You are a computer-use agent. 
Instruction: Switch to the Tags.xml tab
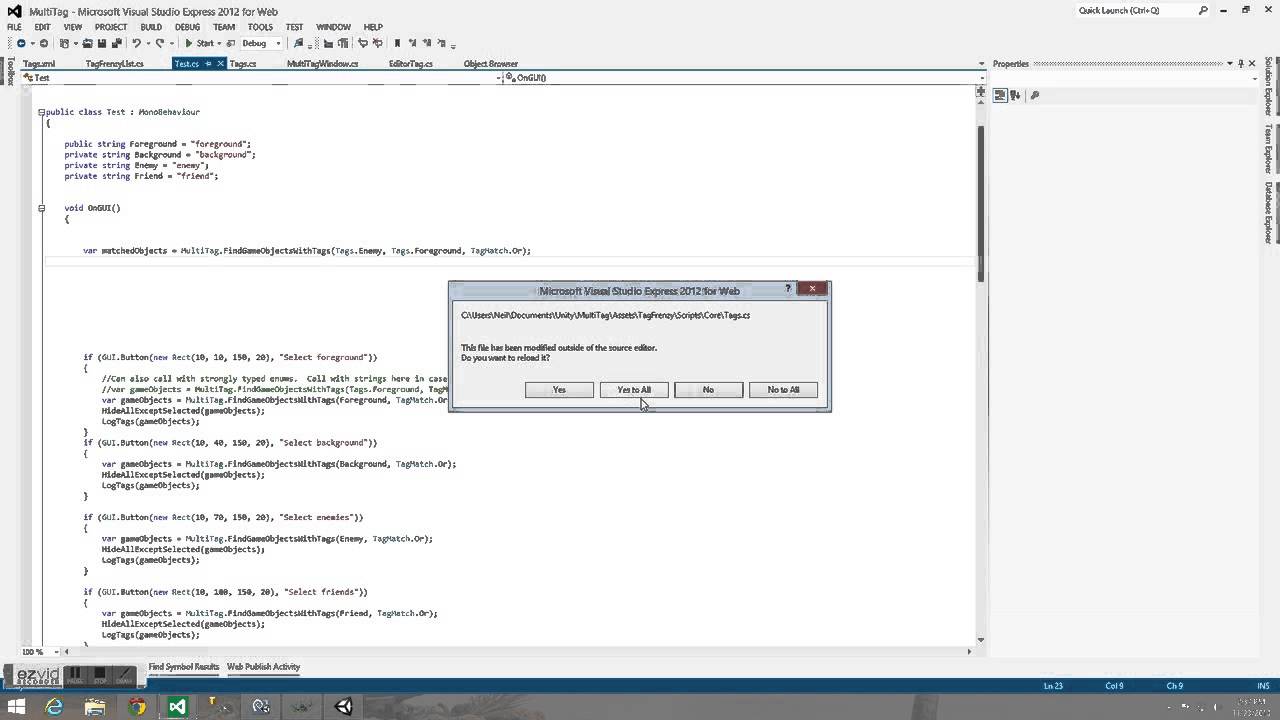point(39,64)
